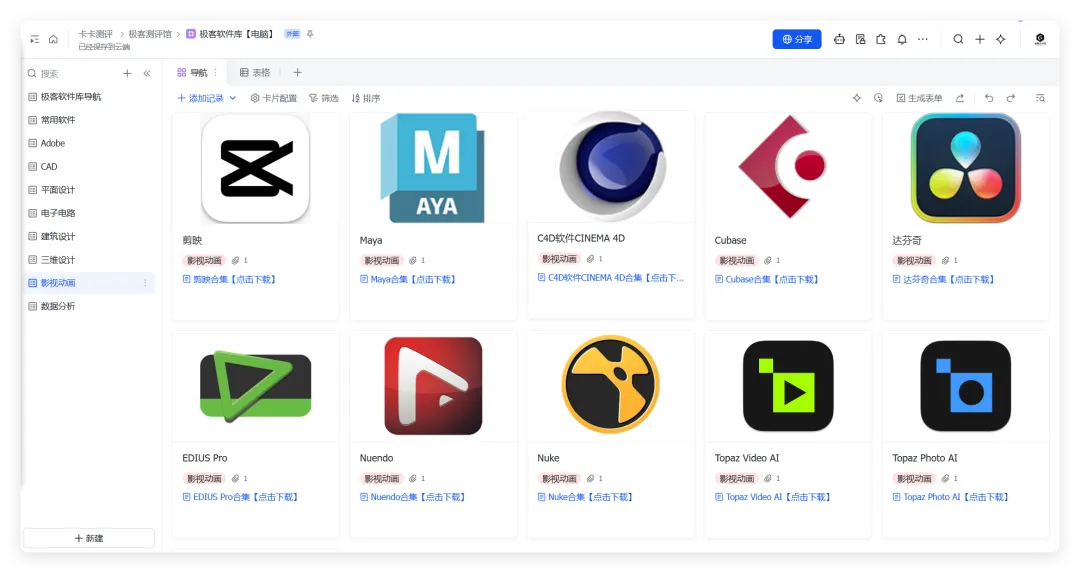Open the dots menu on the 导航 tab
The width and height of the screenshot is (1080, 573).
[x=216, y=72]
